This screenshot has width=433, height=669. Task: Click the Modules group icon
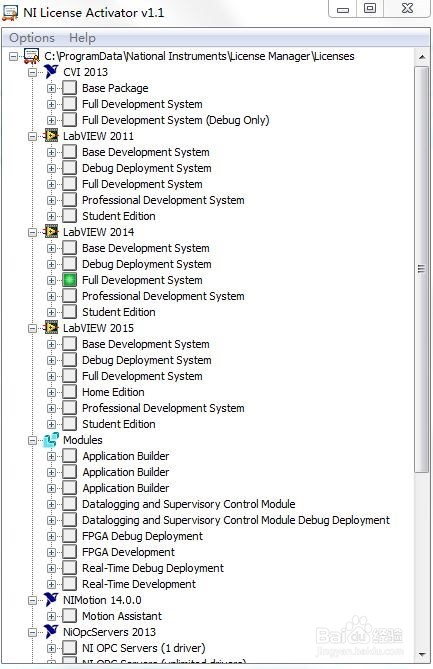point(51,440)
